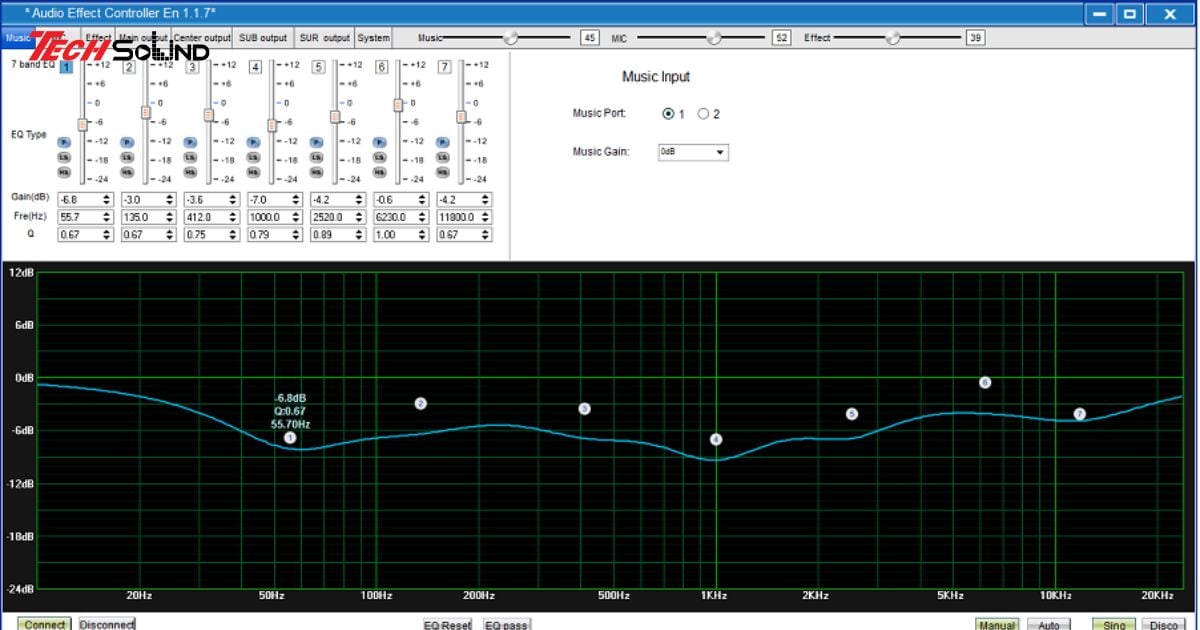This screenshot has width=1200, height=630.
Task: Toggle the band 3 number button
Action: [x=192, y=67]
